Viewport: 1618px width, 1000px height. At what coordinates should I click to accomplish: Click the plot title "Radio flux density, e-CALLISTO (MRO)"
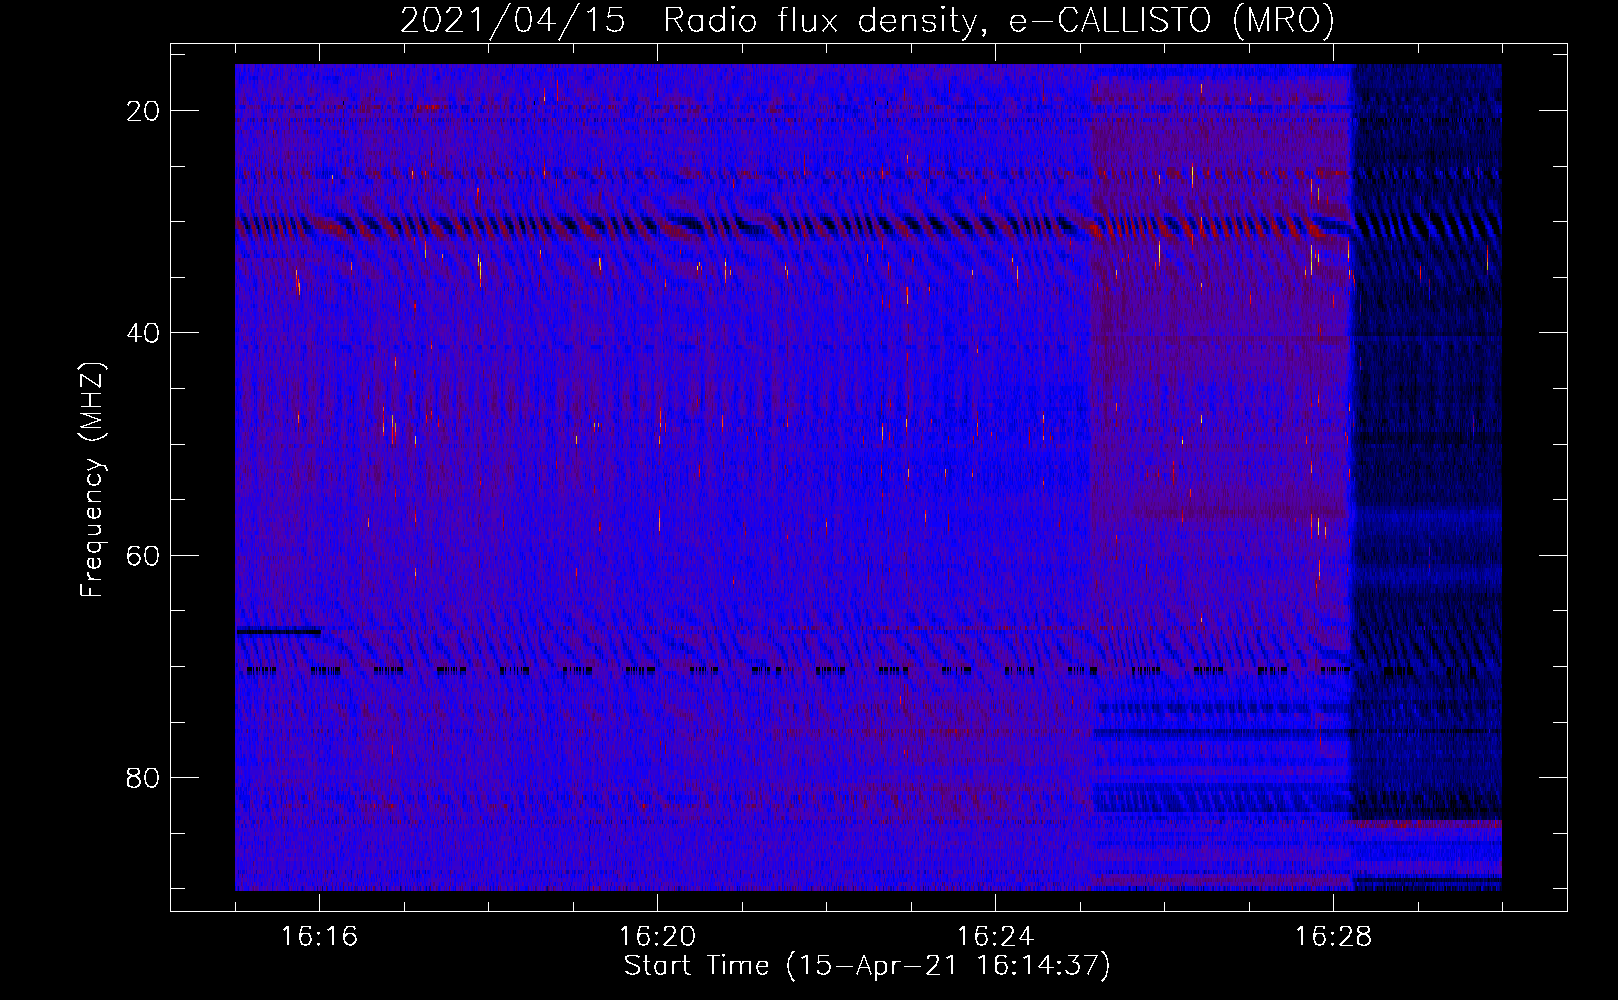tap(999, 20)
